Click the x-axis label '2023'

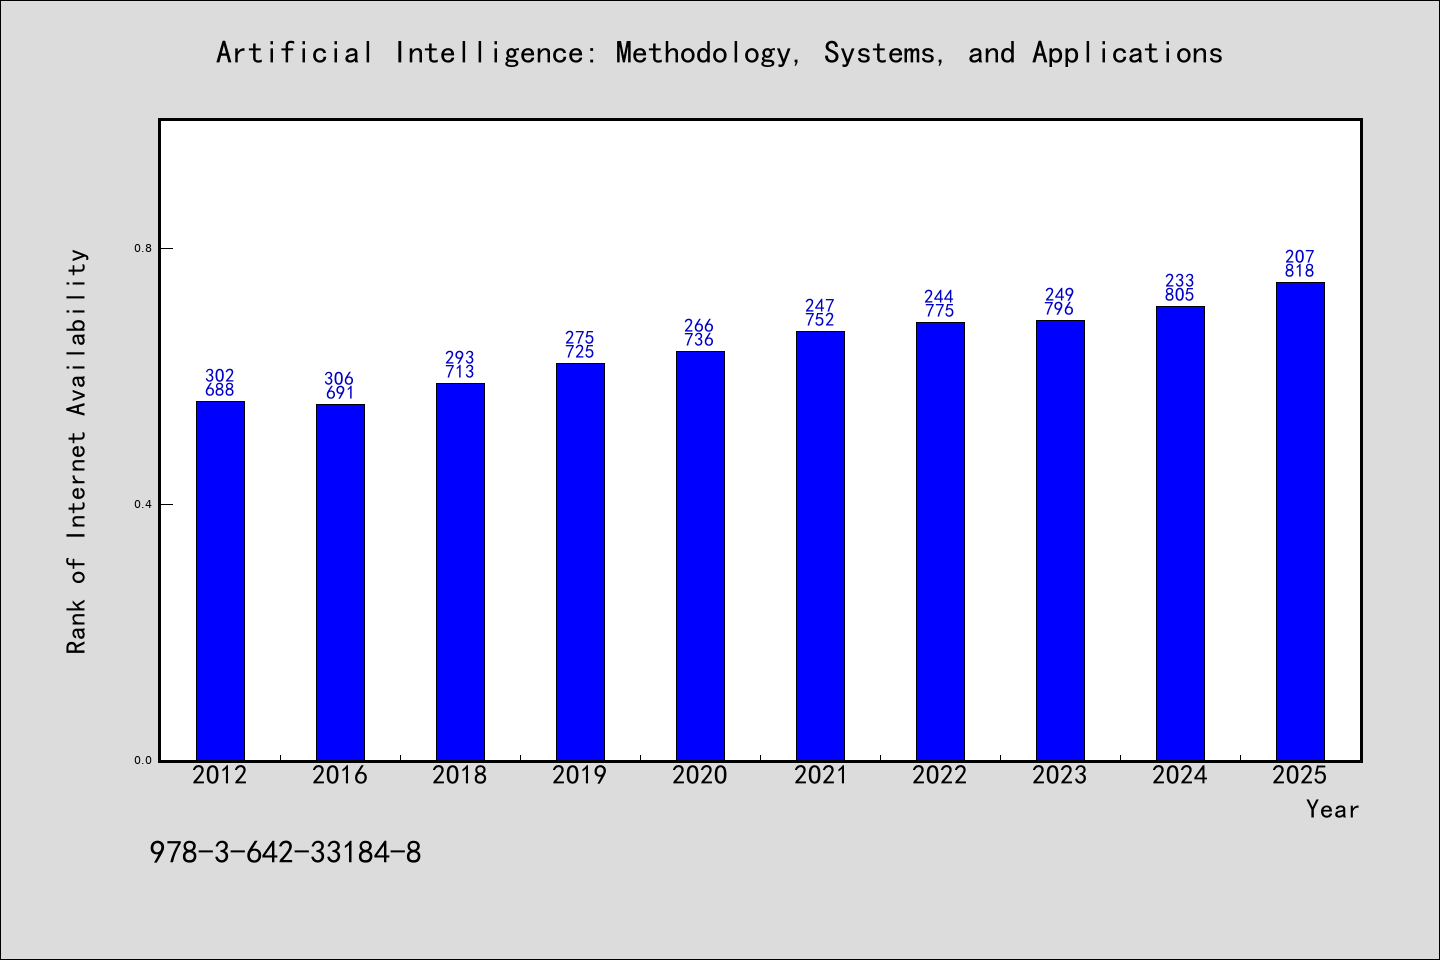1060,775
